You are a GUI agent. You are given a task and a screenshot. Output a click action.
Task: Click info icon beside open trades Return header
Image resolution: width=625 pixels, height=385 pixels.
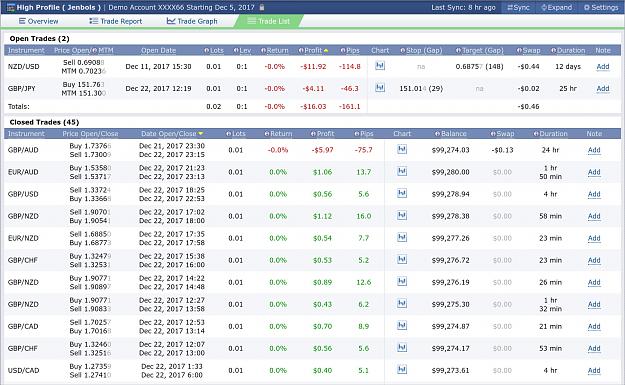click(263, 51)
